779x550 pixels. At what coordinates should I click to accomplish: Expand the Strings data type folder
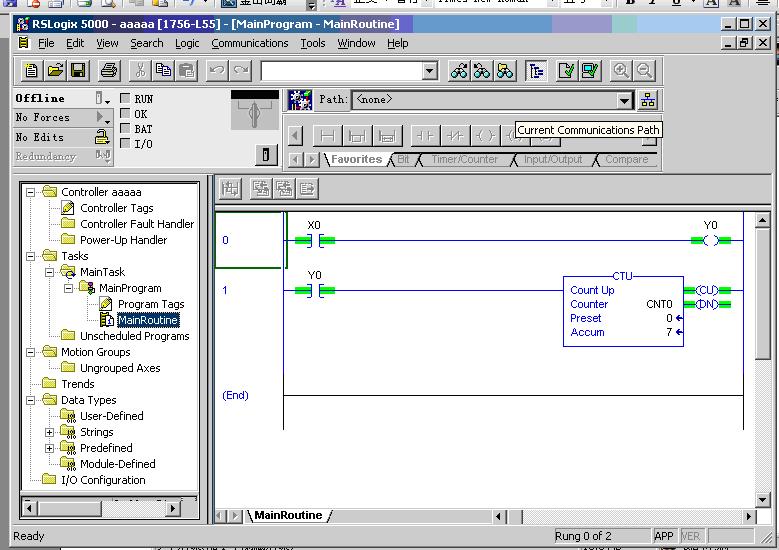point(50,432)
